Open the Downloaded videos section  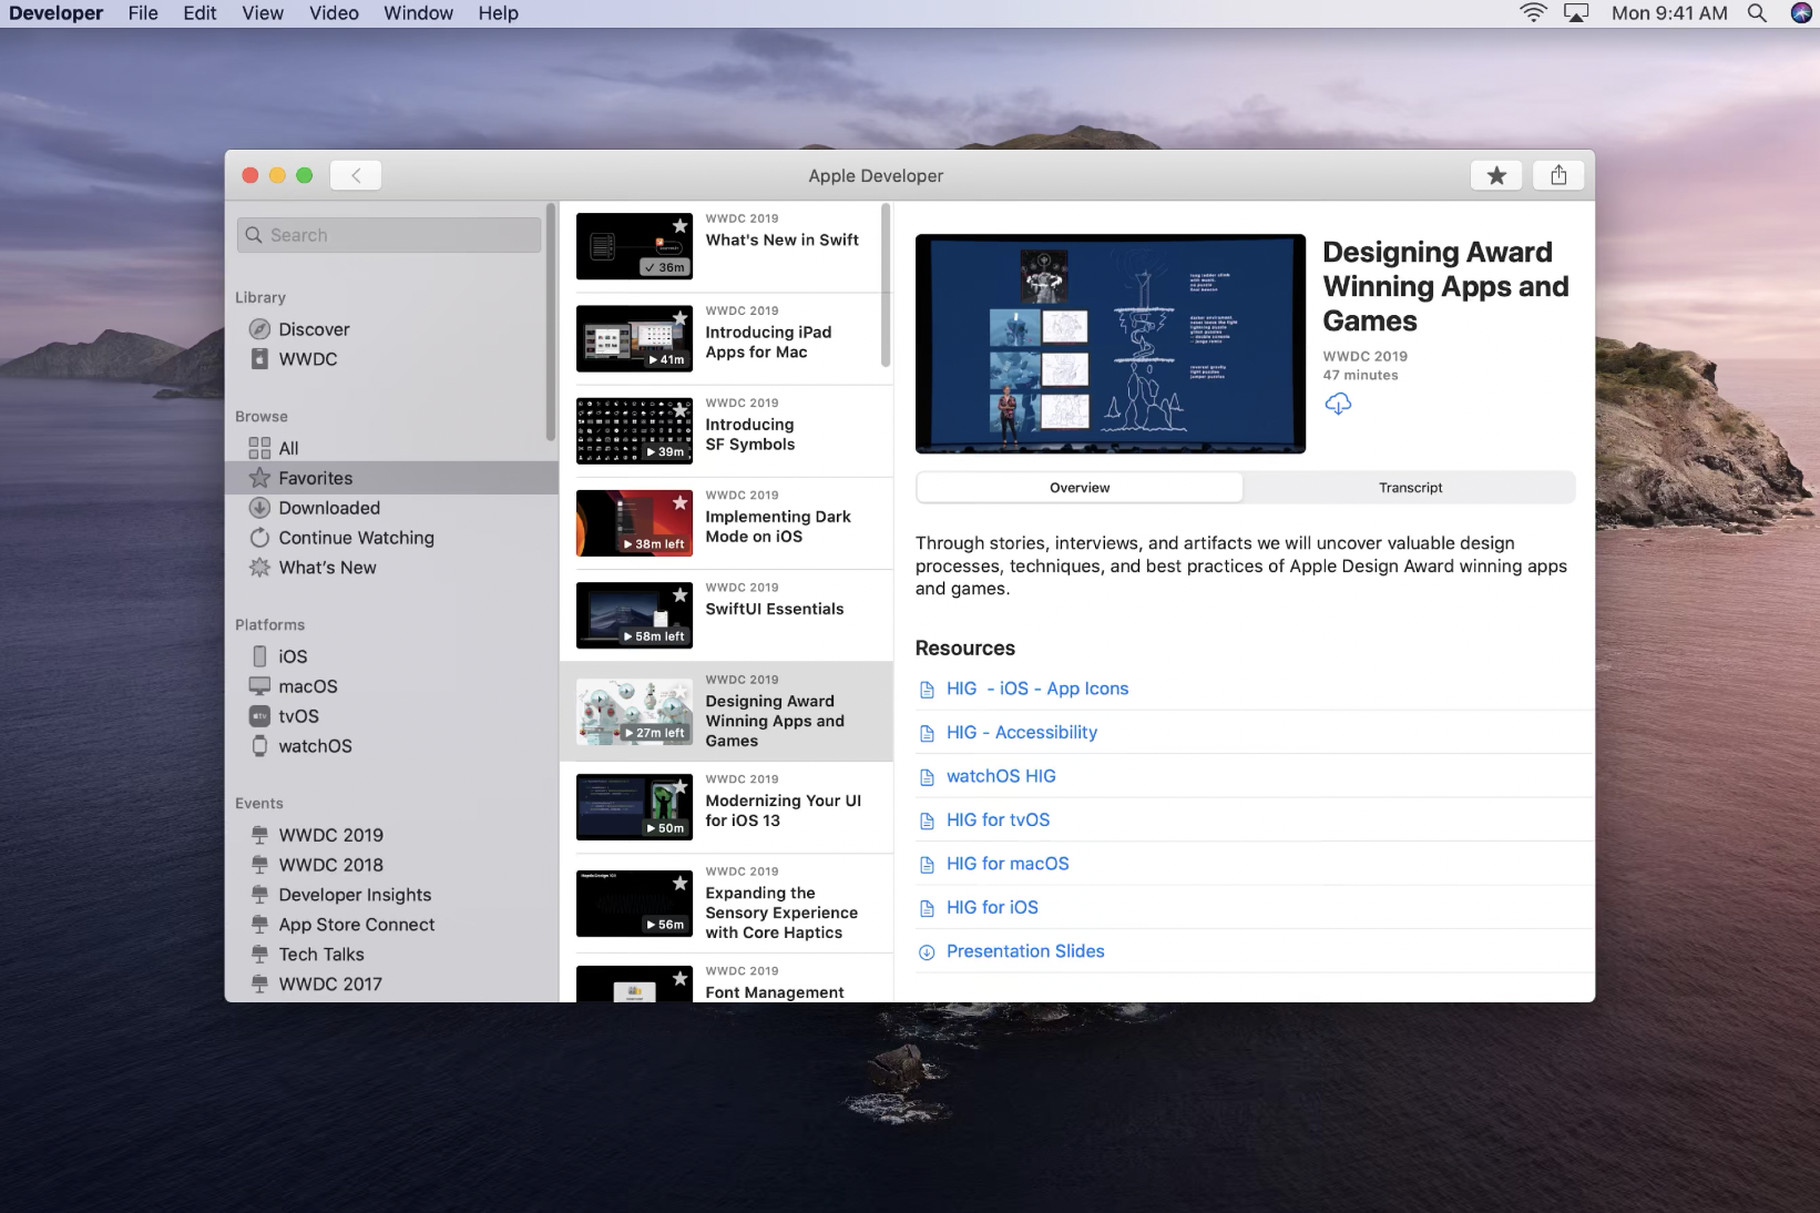(328, 507)
